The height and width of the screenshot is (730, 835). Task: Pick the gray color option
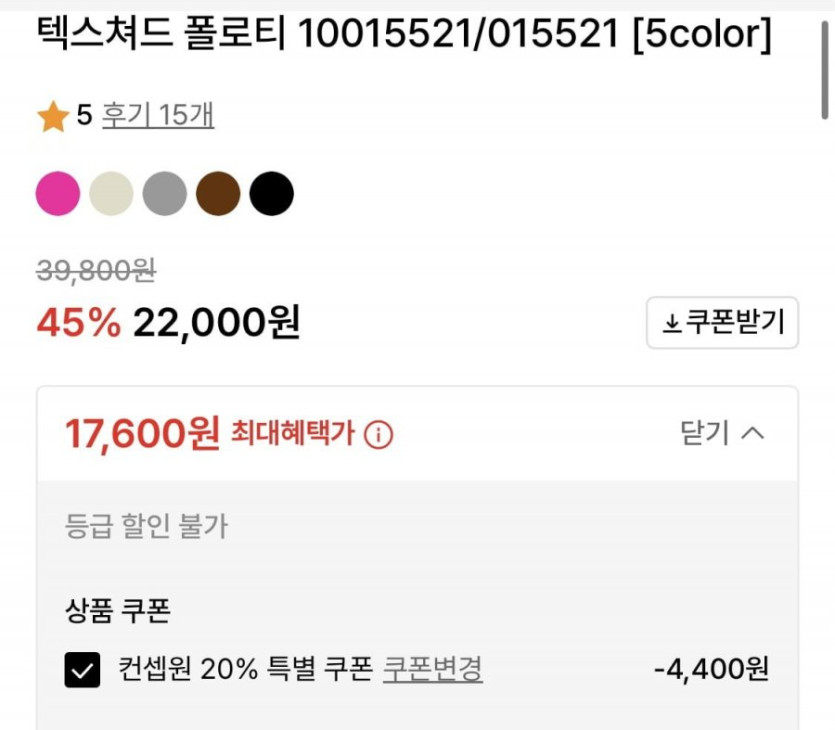165,193
